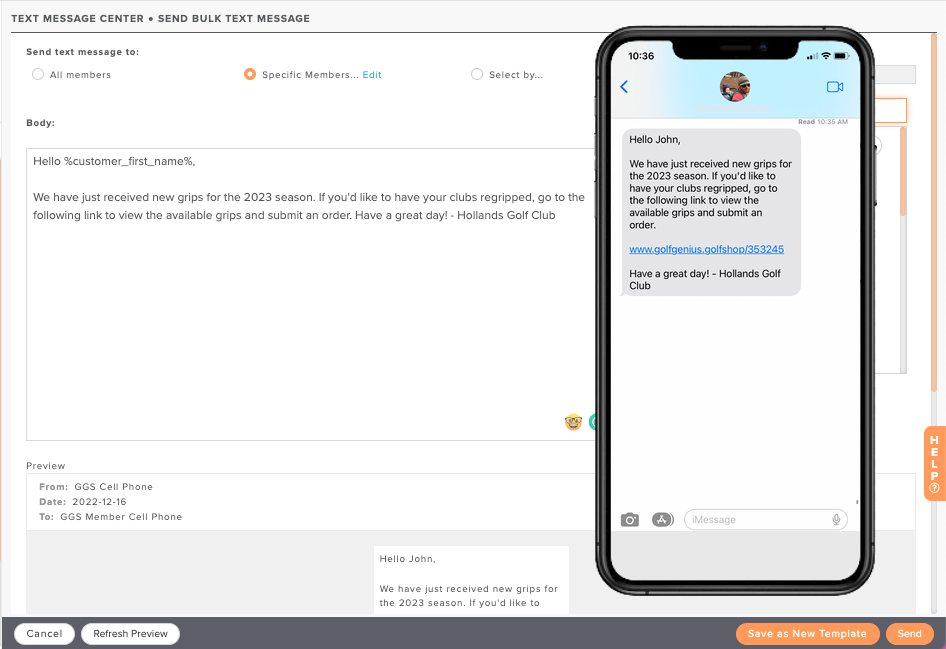This screenshot has width=946, height=649.
Task: Tap the video call icon in phone
Action: [835, 87]
